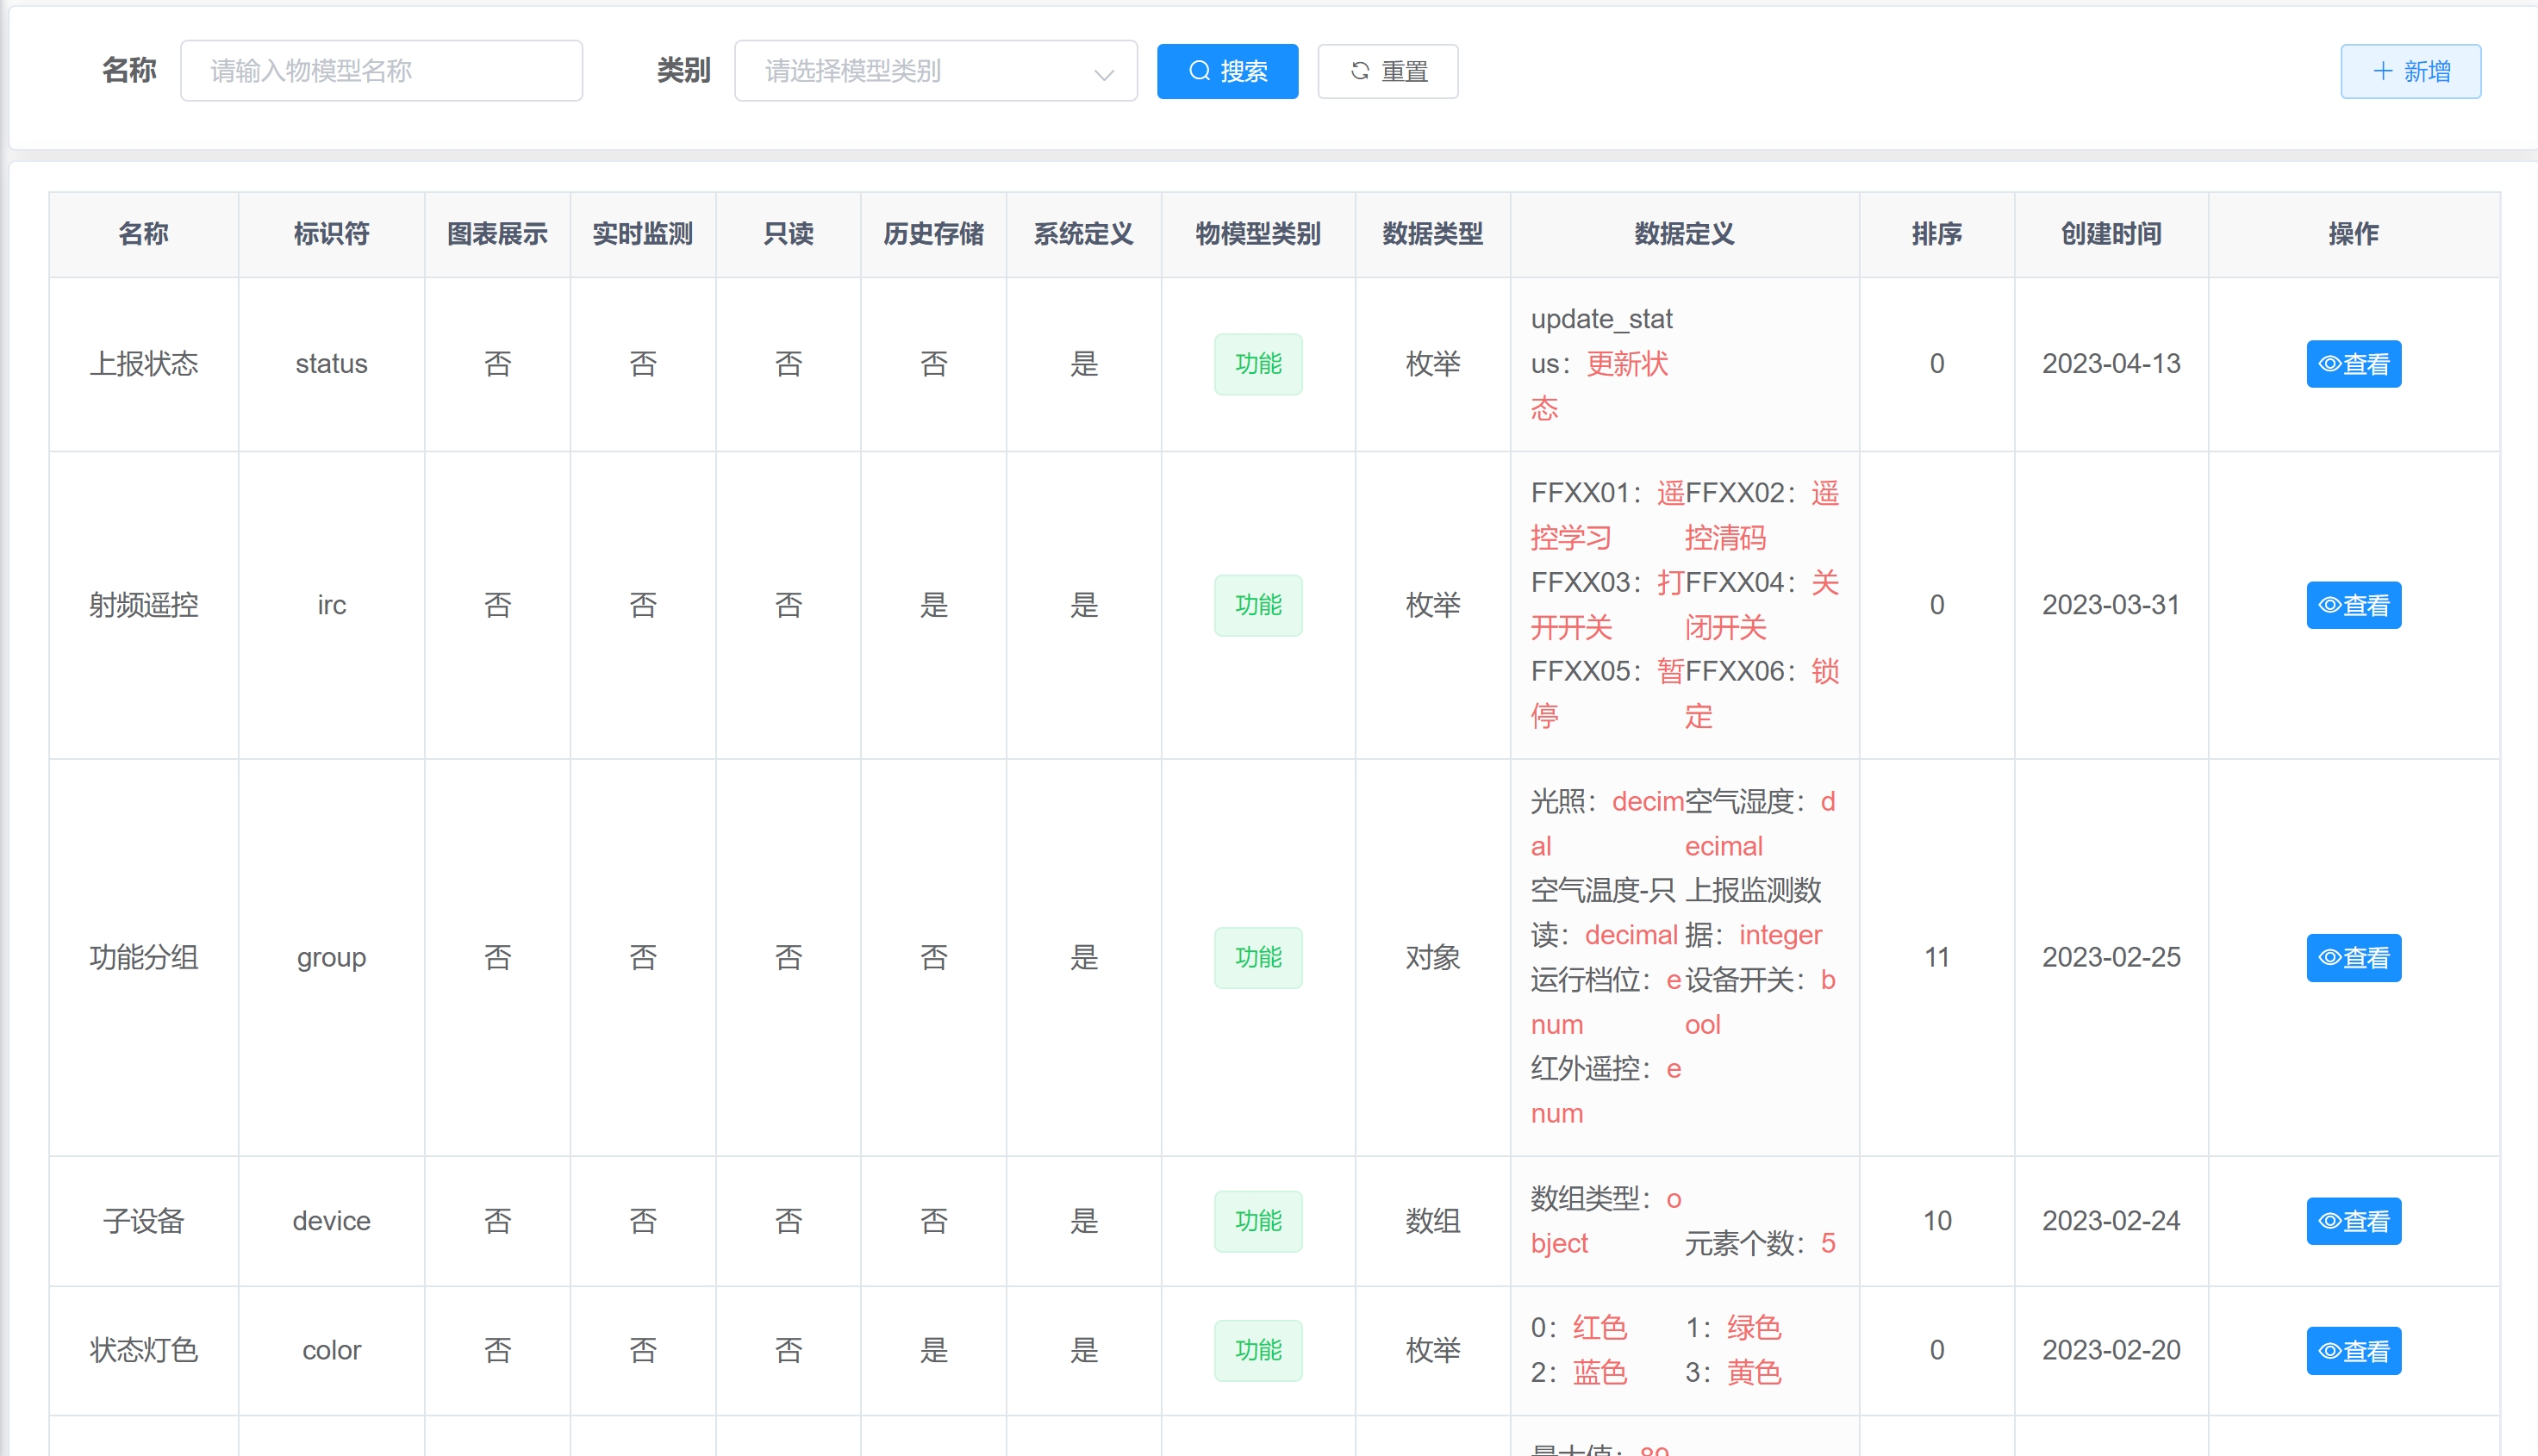The height and width of the screenshot is (1456, 2538).
Task: Click the device identifier cell
Action: point(331,1221)
